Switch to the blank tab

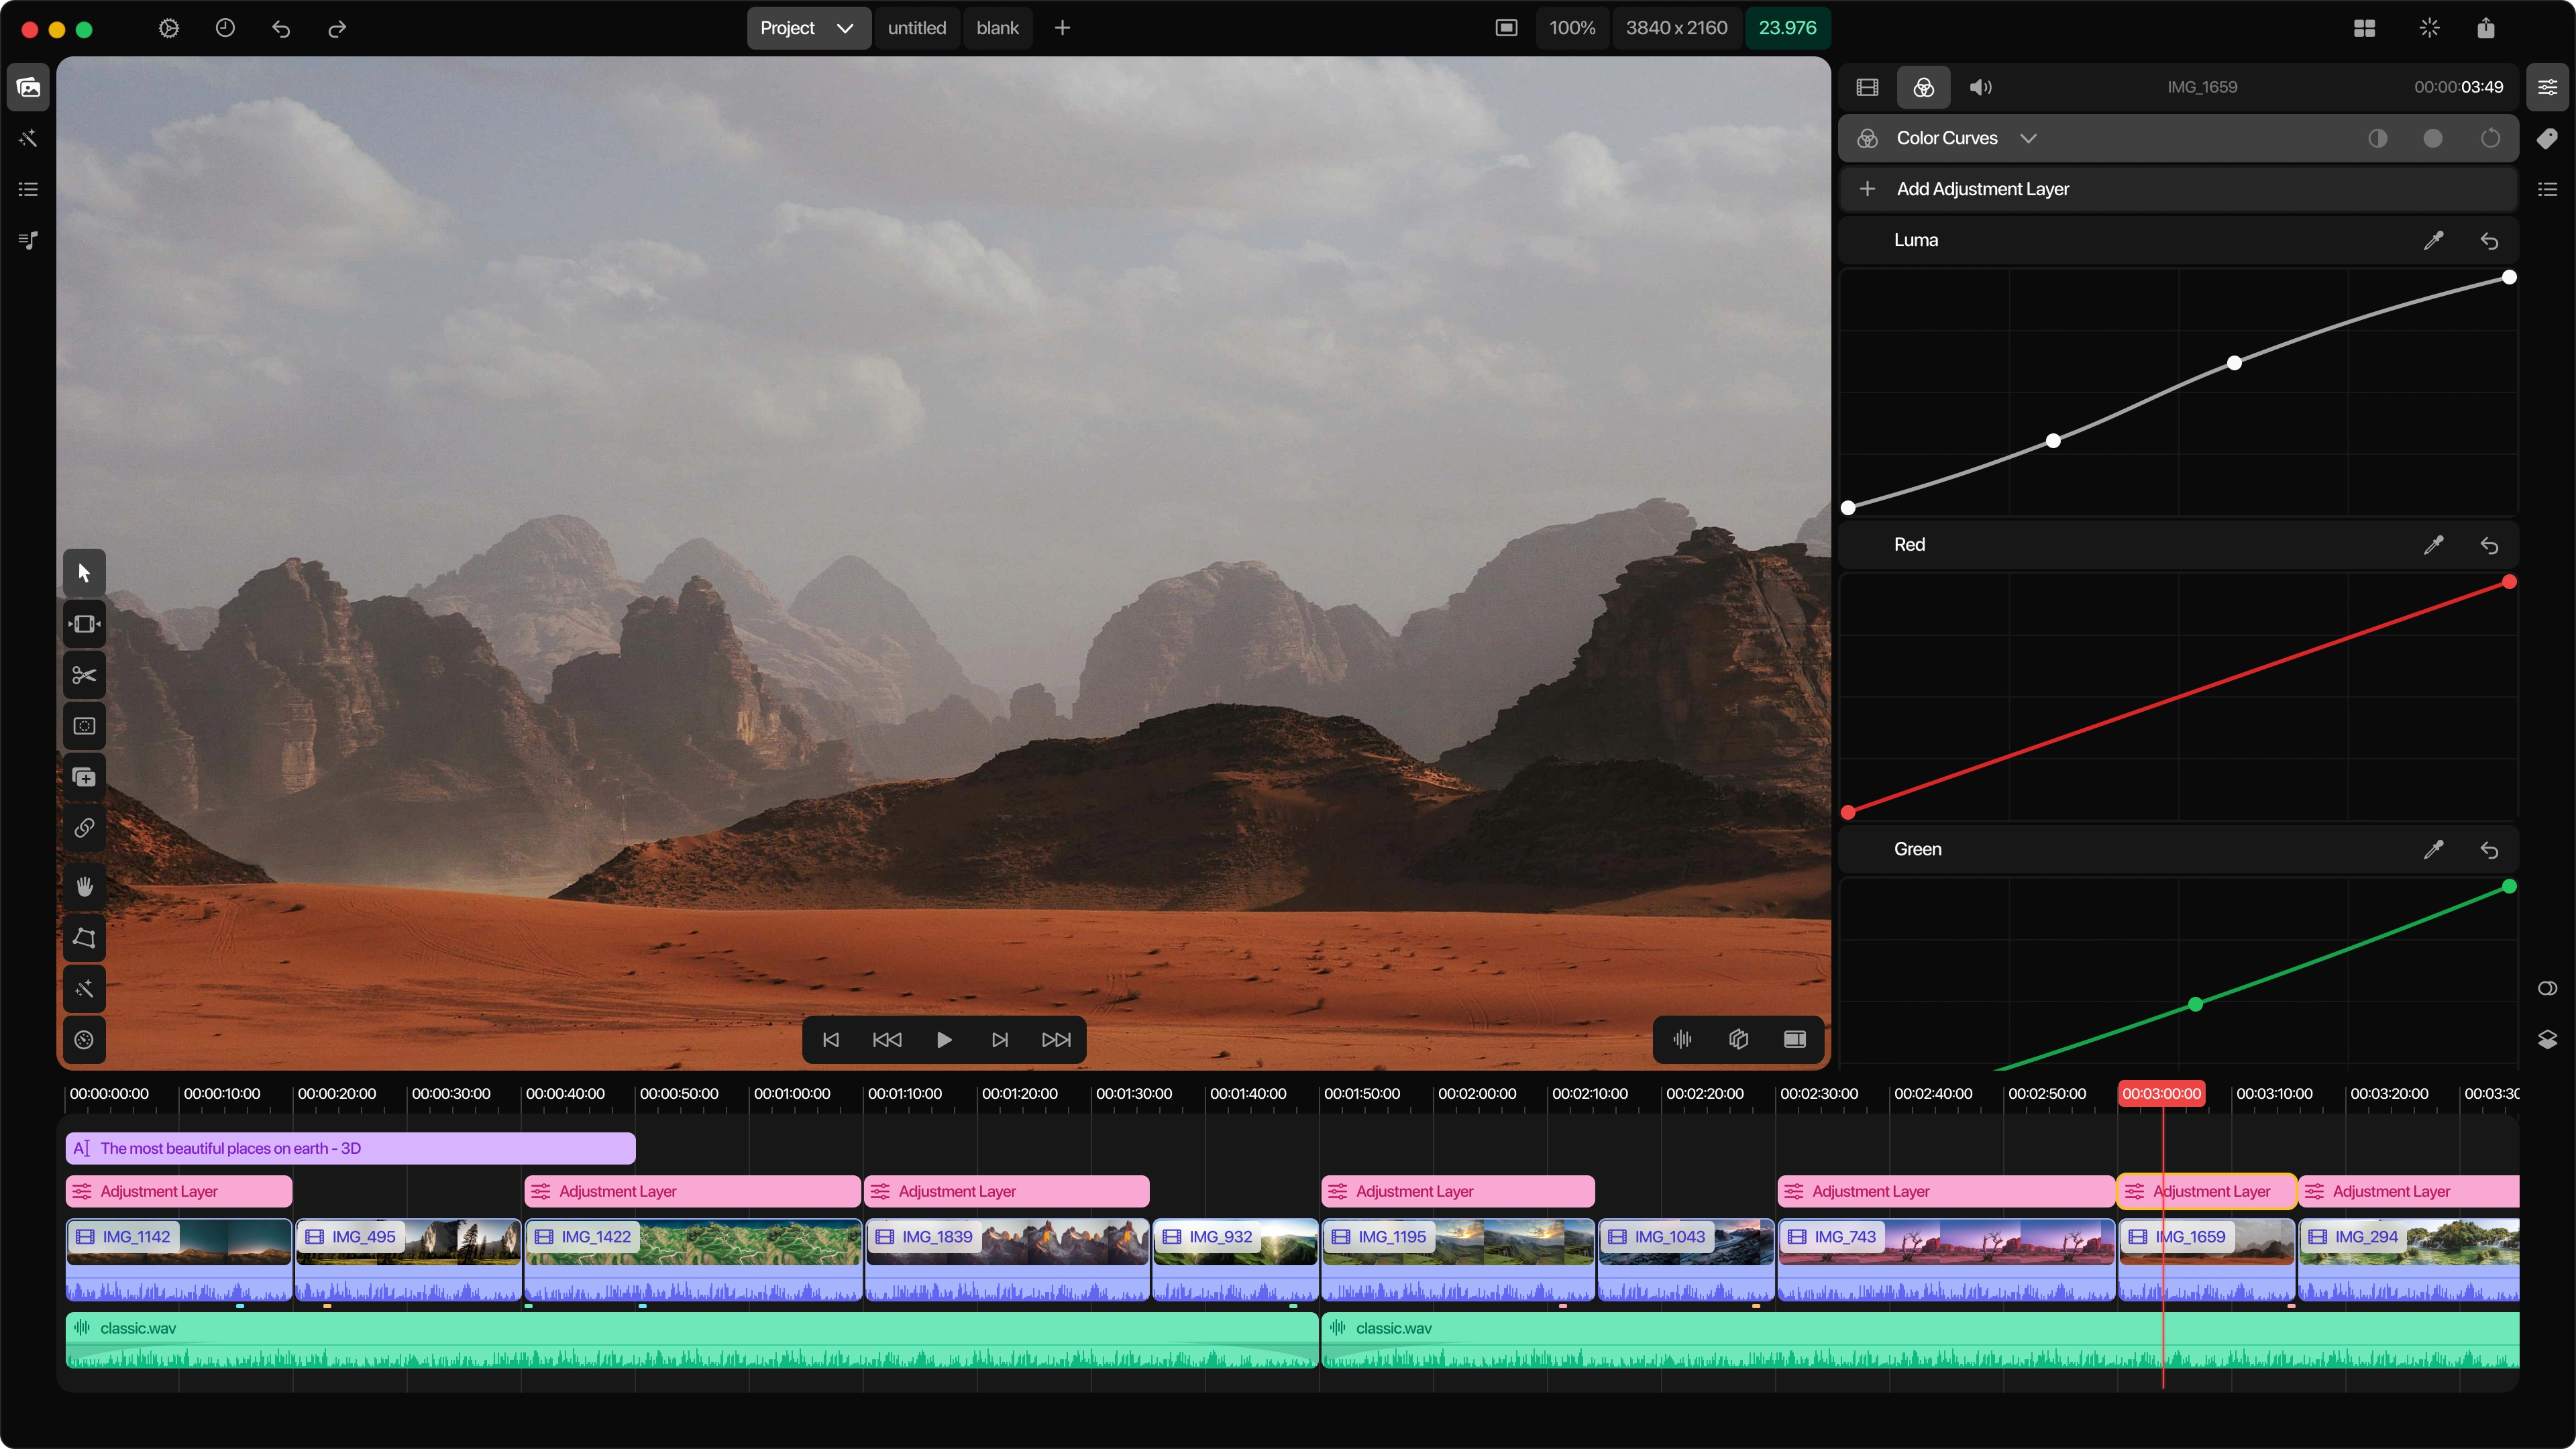pyautogui.click(x=996, y=27)
